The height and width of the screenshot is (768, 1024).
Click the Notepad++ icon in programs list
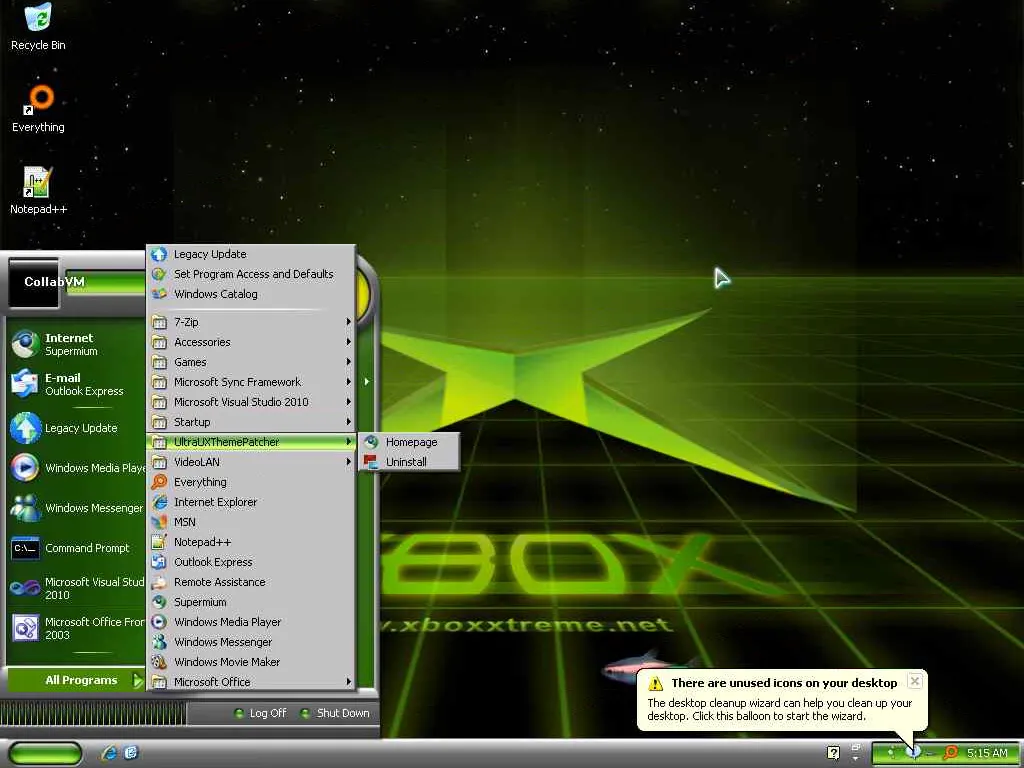159,542
